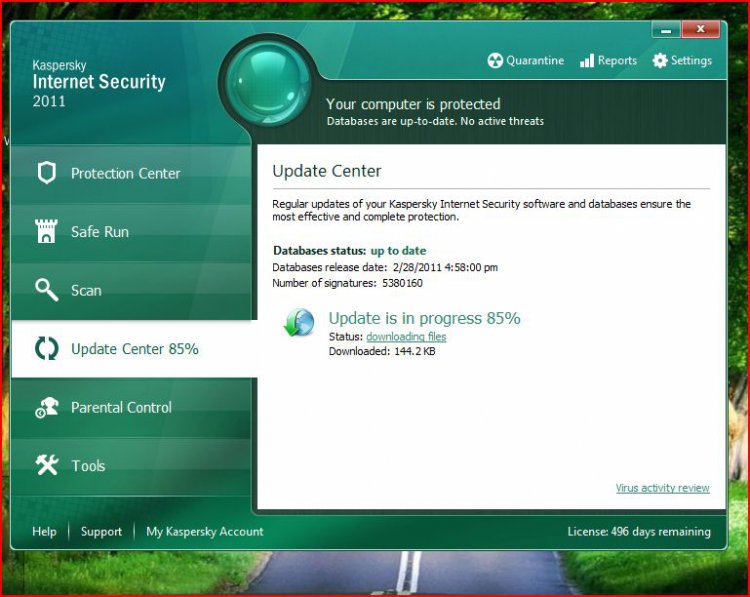Click the Tools wrench and hammer icon
The height and width of the screenshot is (597, 750).
(x=46, y=464)
